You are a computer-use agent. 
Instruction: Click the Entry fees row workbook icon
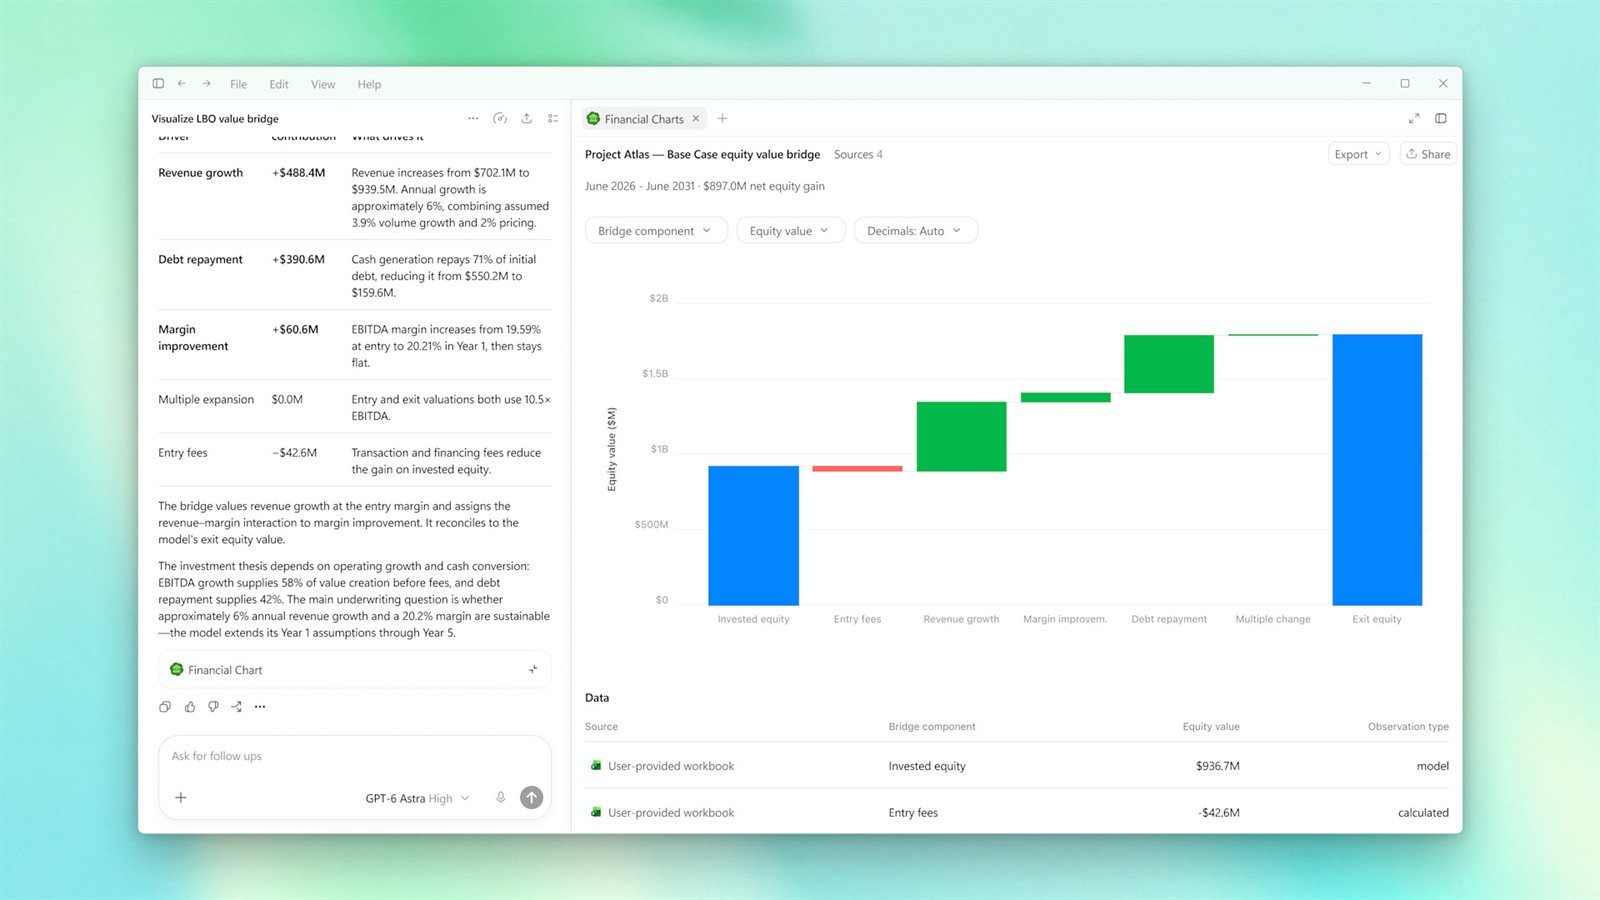click(595, 813)
